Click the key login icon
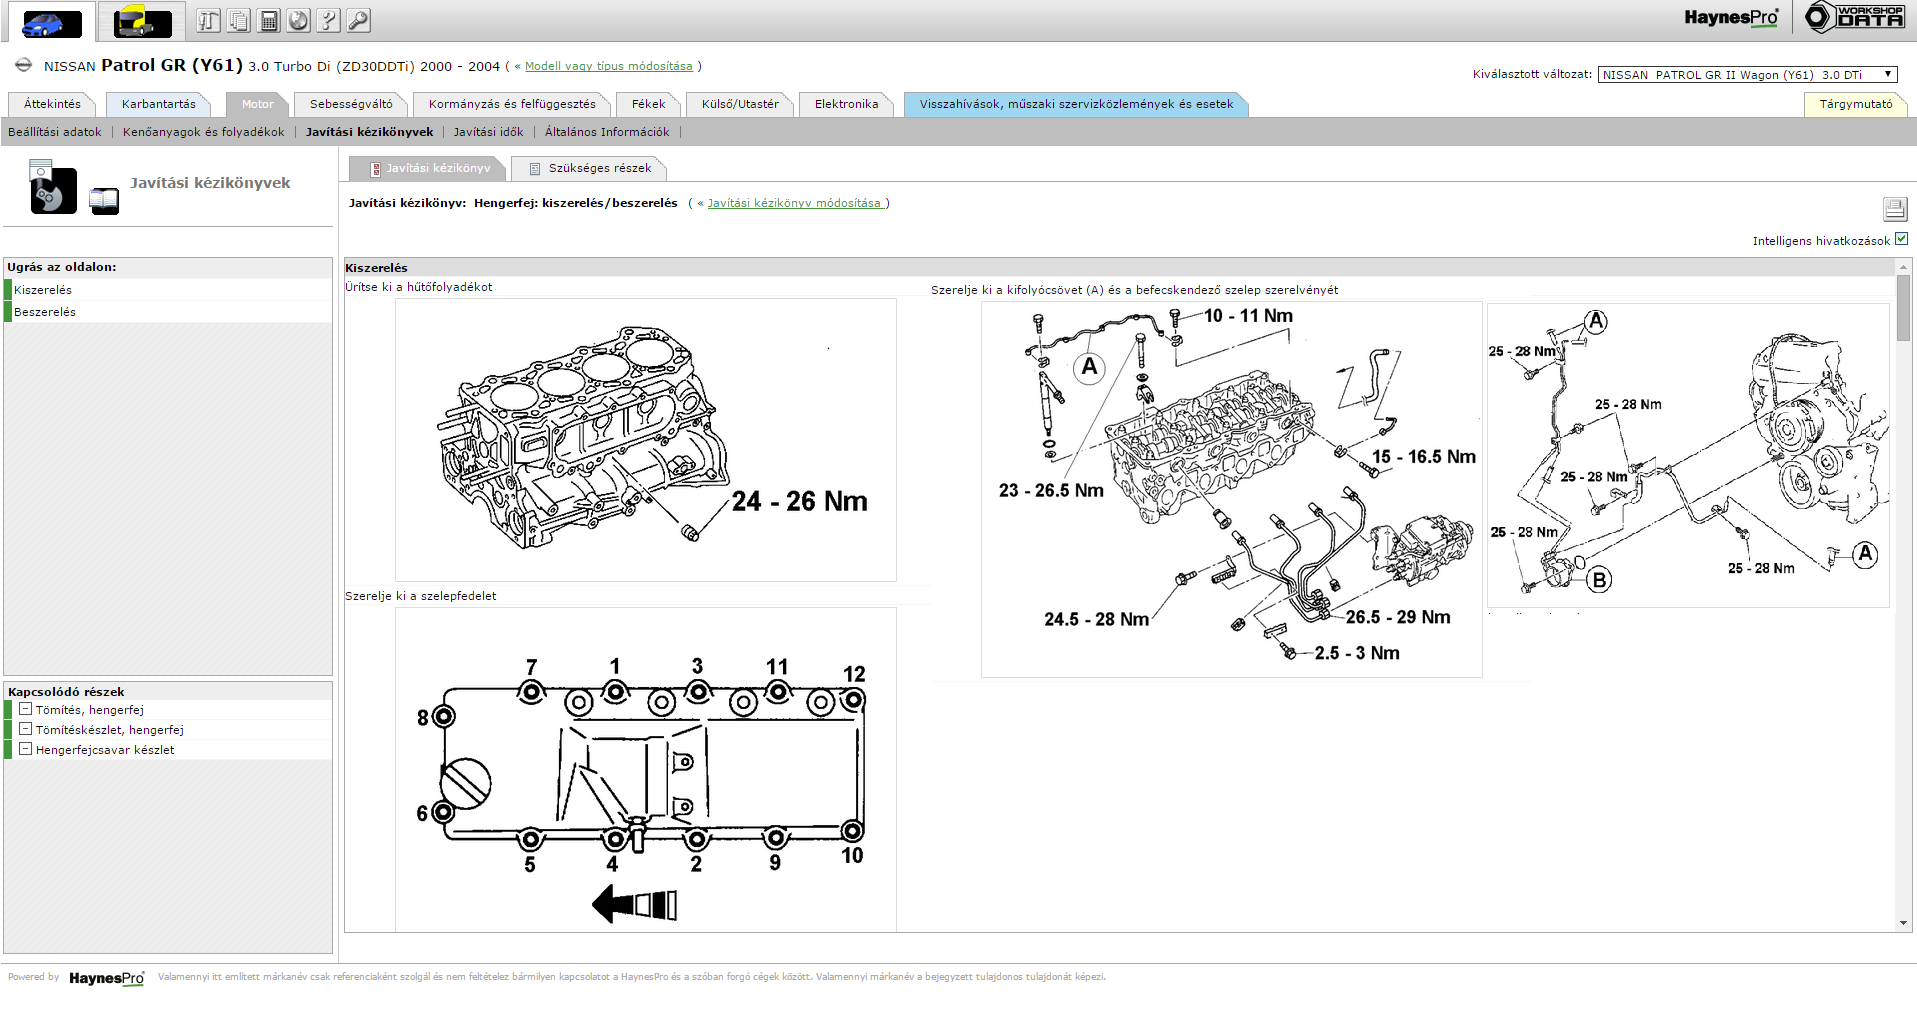The height and width of the screenshot is (1009, 1917). 358,20
